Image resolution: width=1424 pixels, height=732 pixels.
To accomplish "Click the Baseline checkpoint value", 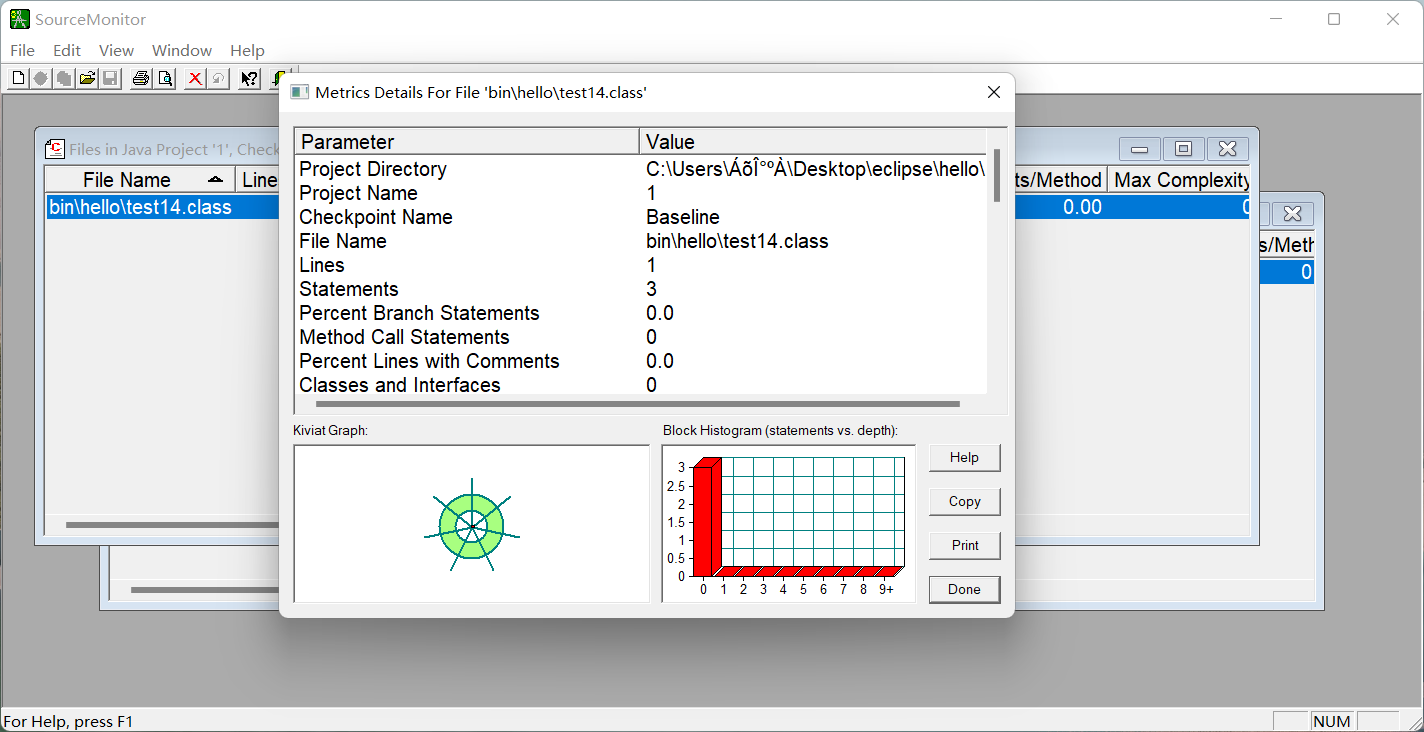I will pyautogui.click(x=683, y=217).
